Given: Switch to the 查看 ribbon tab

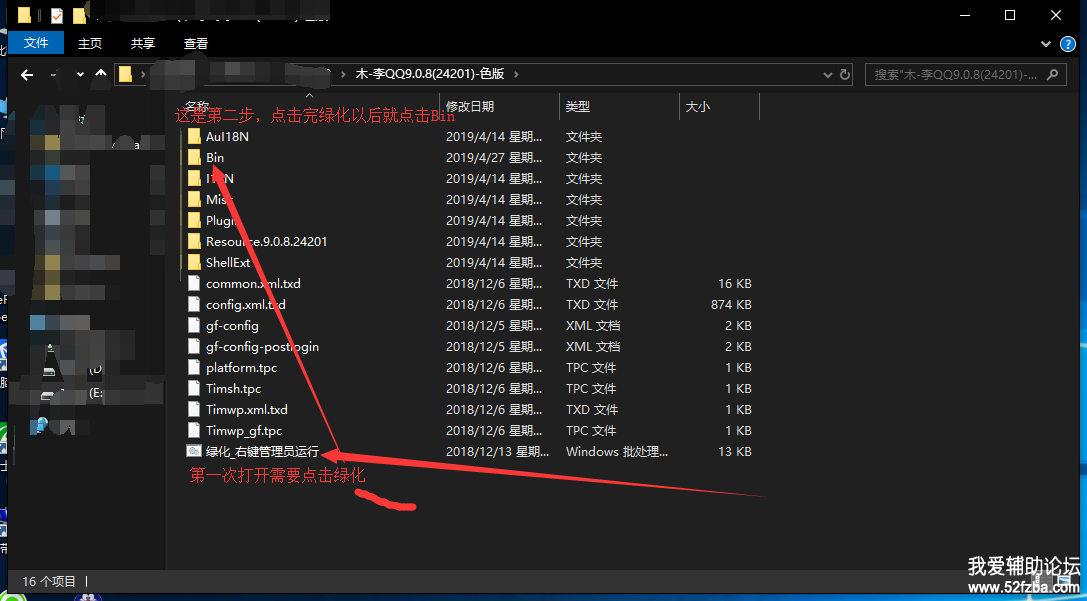Looking at the screenshot, I should 195,43.
